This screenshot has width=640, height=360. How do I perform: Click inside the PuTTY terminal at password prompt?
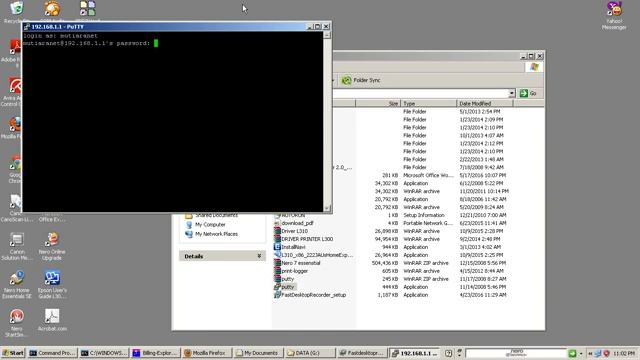(156, 43)
